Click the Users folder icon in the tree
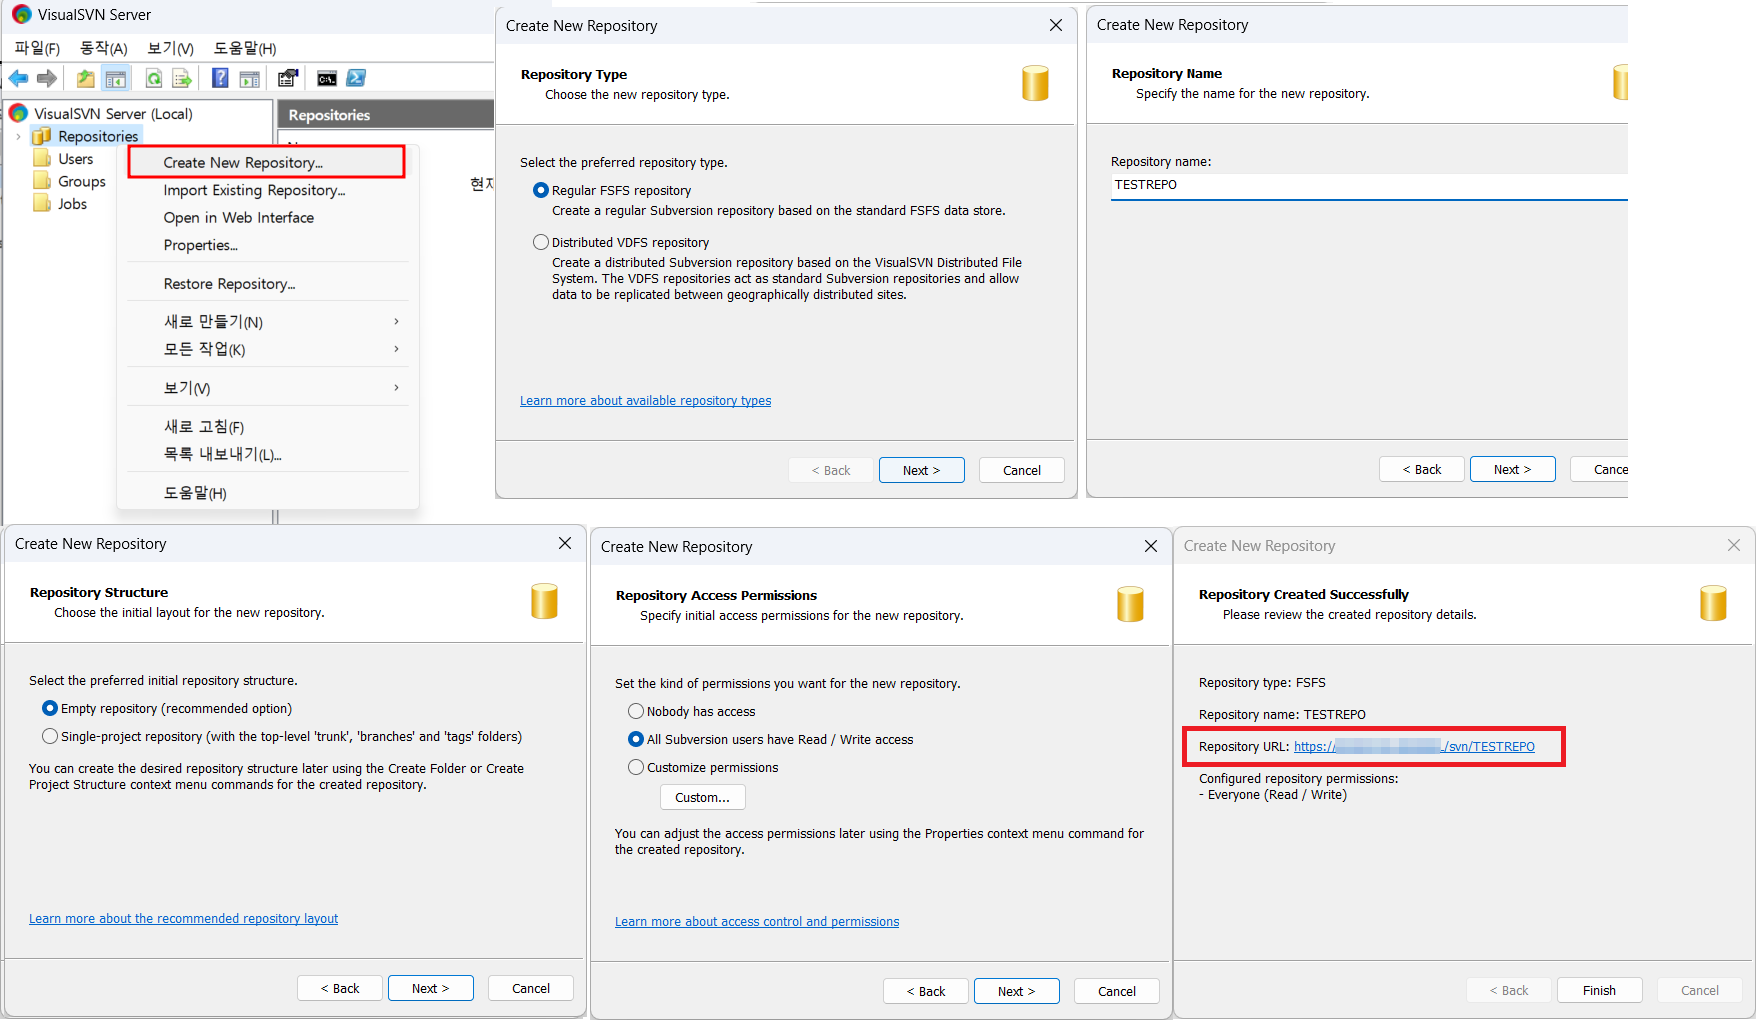Viewport: 1758px width, 1026px height. [42, 159]
